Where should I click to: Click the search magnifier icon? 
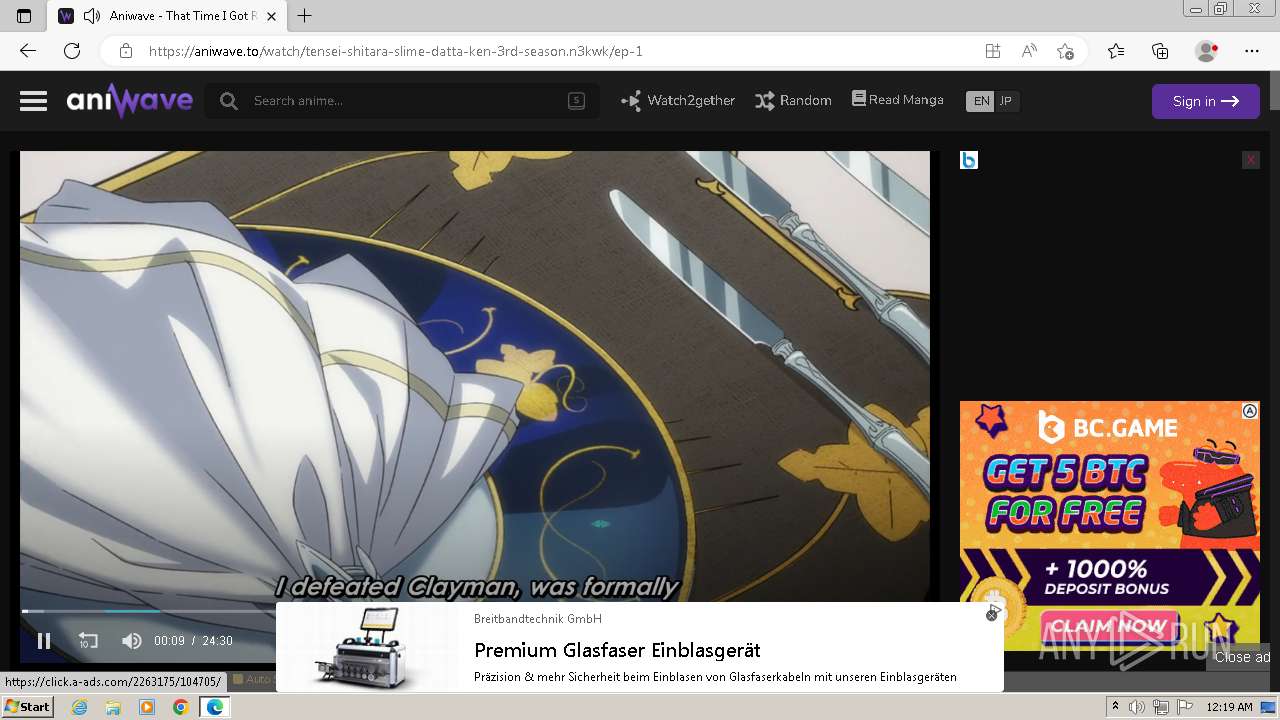click(x=229, y=101)
